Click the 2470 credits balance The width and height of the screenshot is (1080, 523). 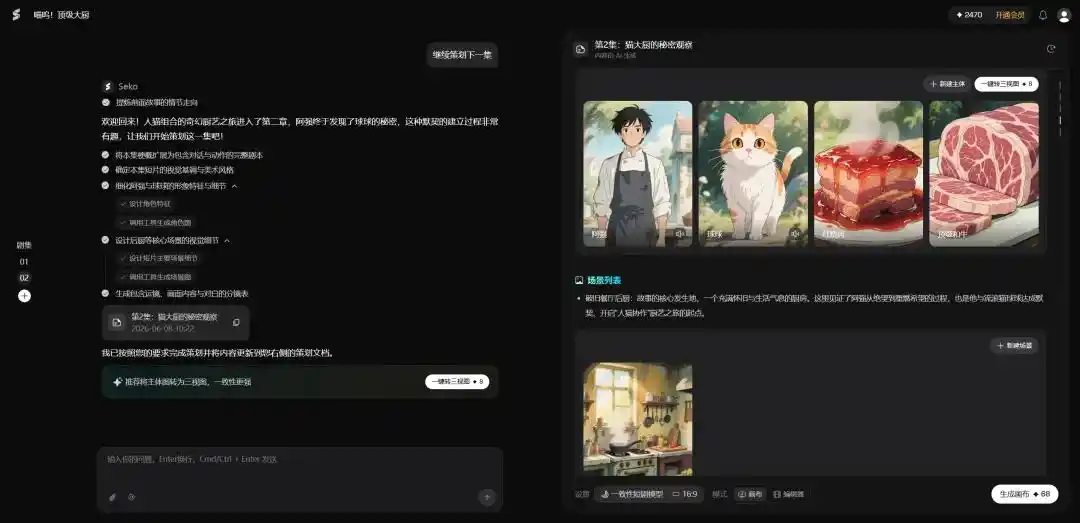(969, 15)
